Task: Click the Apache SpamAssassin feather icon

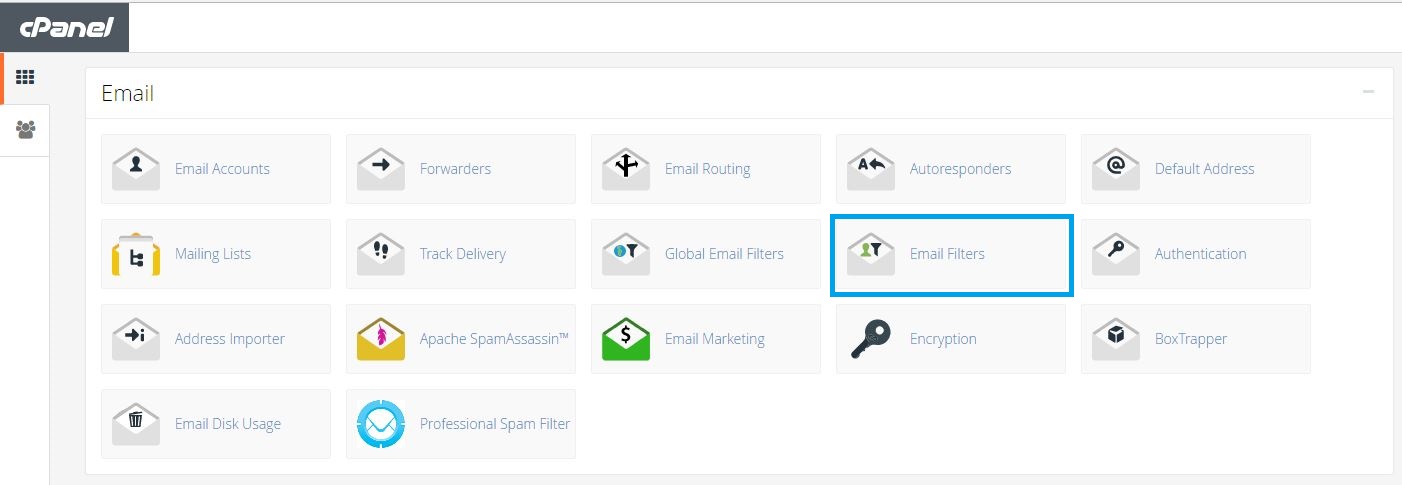Action: pyautogui.click(x=381, y=339)
